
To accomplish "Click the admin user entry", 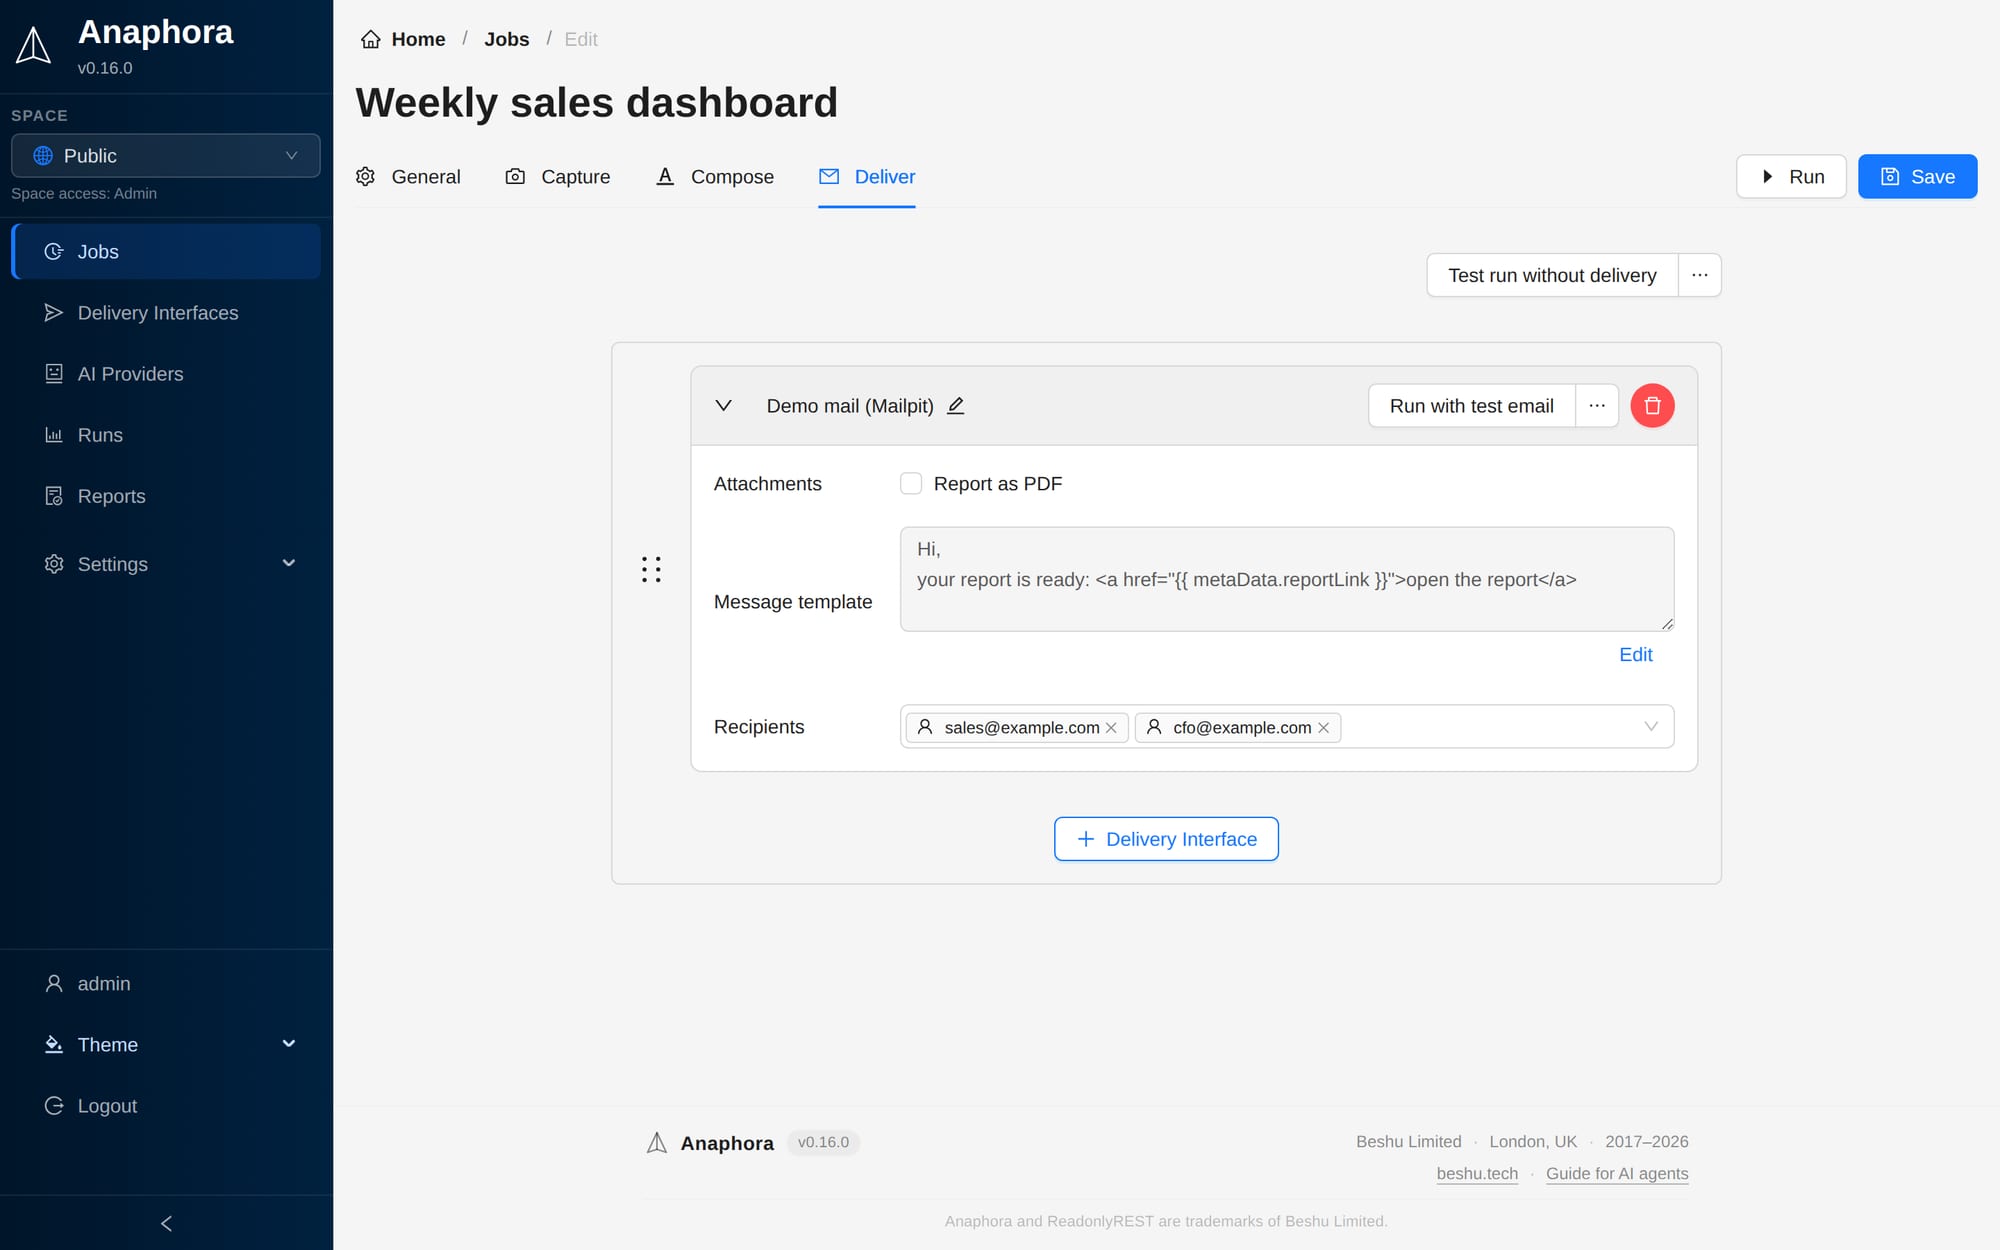I will (x=166, y=984).
